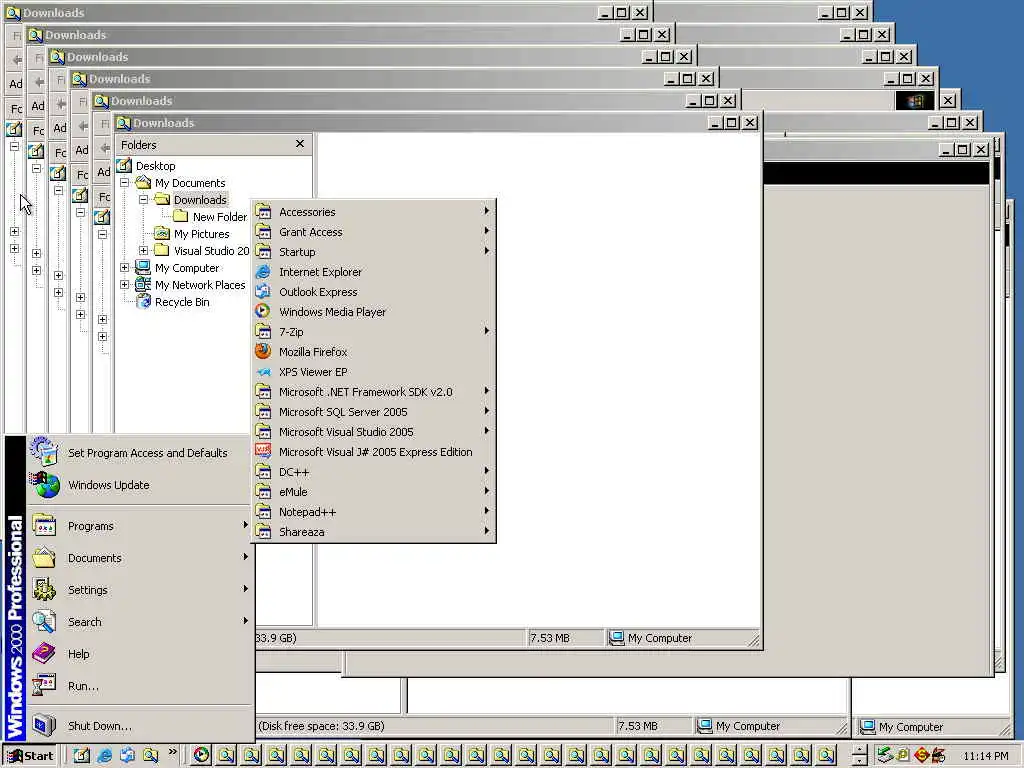Image resolution: width=1024 pixels, height=768 pixels.
Task: Click taskbar scroll up arrow beside tray
Action: (x=860, y=750)
